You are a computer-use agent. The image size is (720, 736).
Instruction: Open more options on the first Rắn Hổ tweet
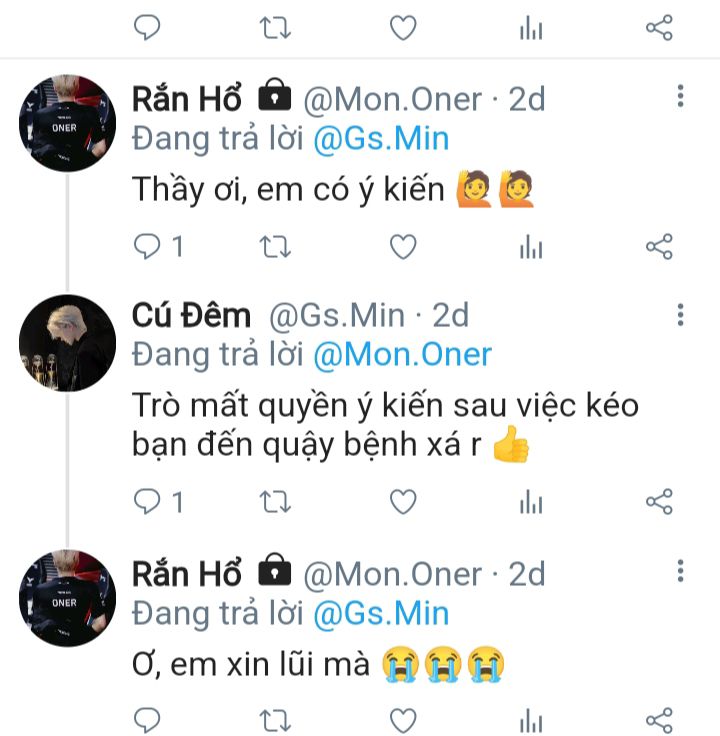680,96
